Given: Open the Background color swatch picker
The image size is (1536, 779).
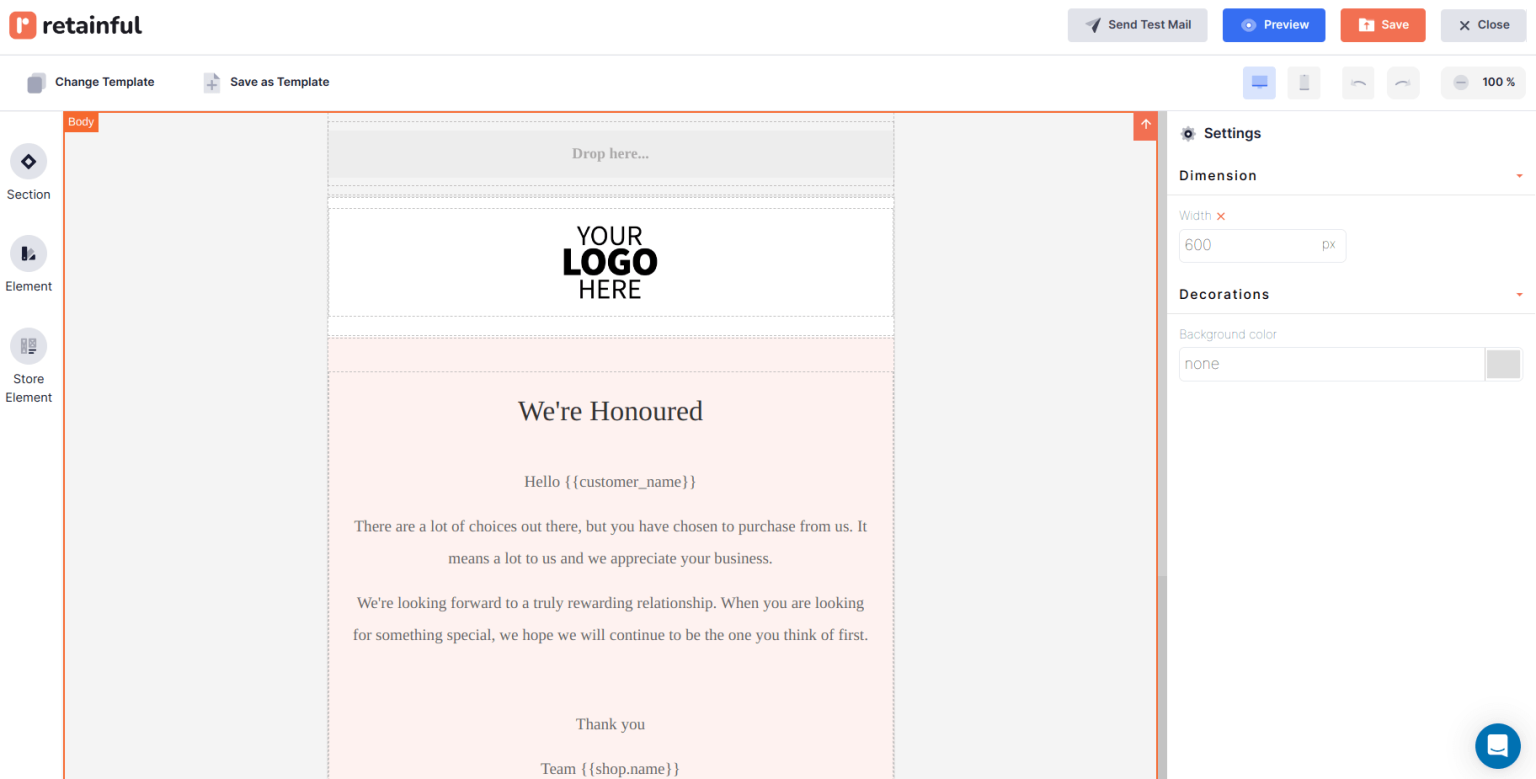Looking at the screenshot, I should click(1503, 364).
